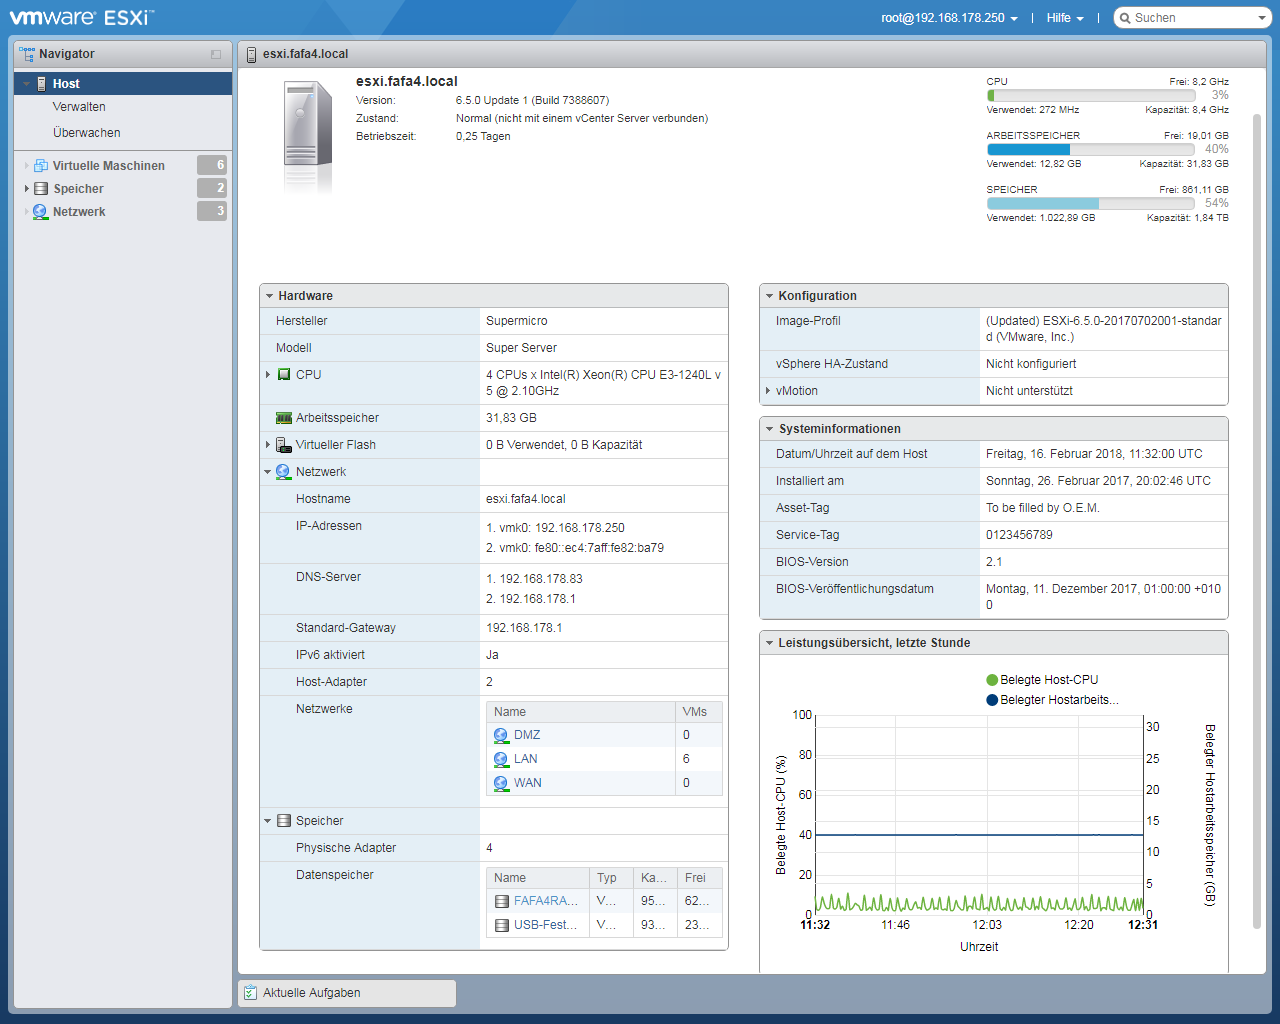Open Netzwerk in the Navigator
The image size is (1280, 1024).
(x=79, y=212)
